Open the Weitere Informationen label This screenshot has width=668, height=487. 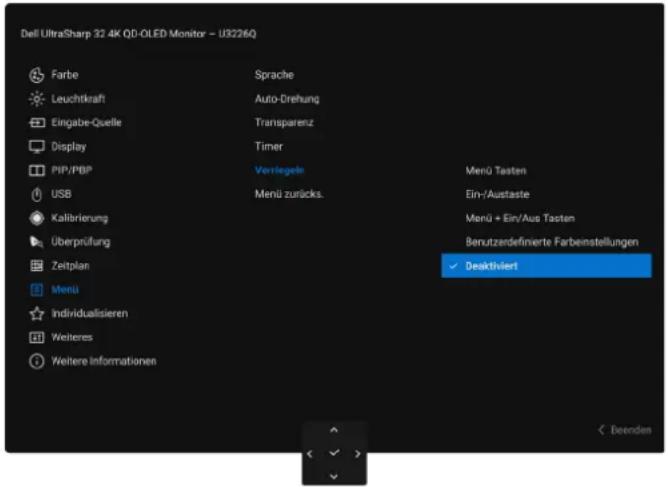(104, 361)
